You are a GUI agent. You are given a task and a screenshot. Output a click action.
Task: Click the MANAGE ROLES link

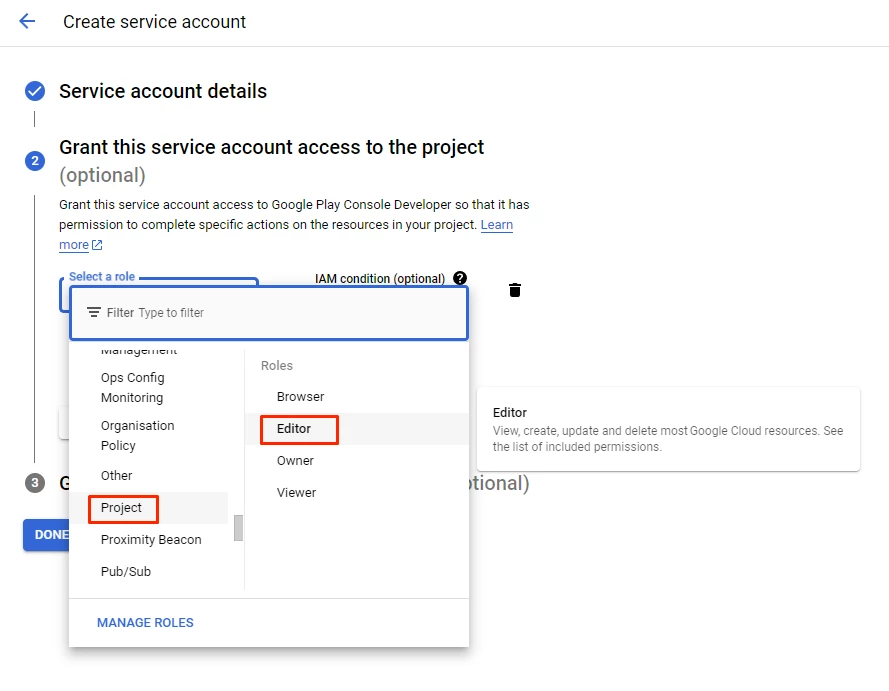coord(145,622)
